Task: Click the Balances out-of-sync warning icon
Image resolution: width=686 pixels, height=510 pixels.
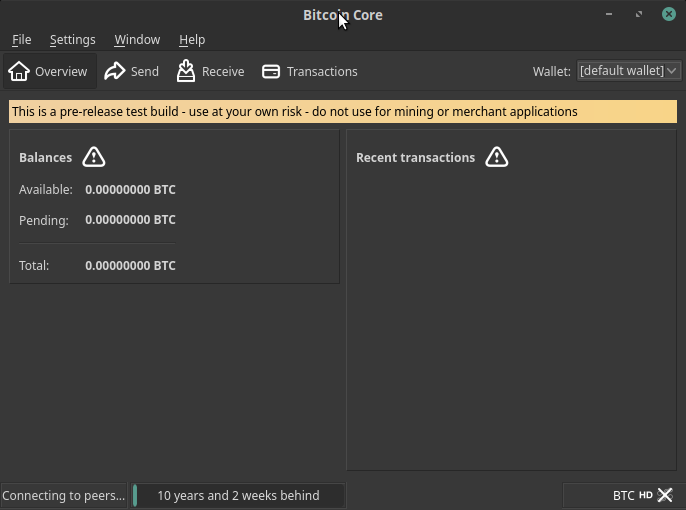Action: [x=94, y=157]
